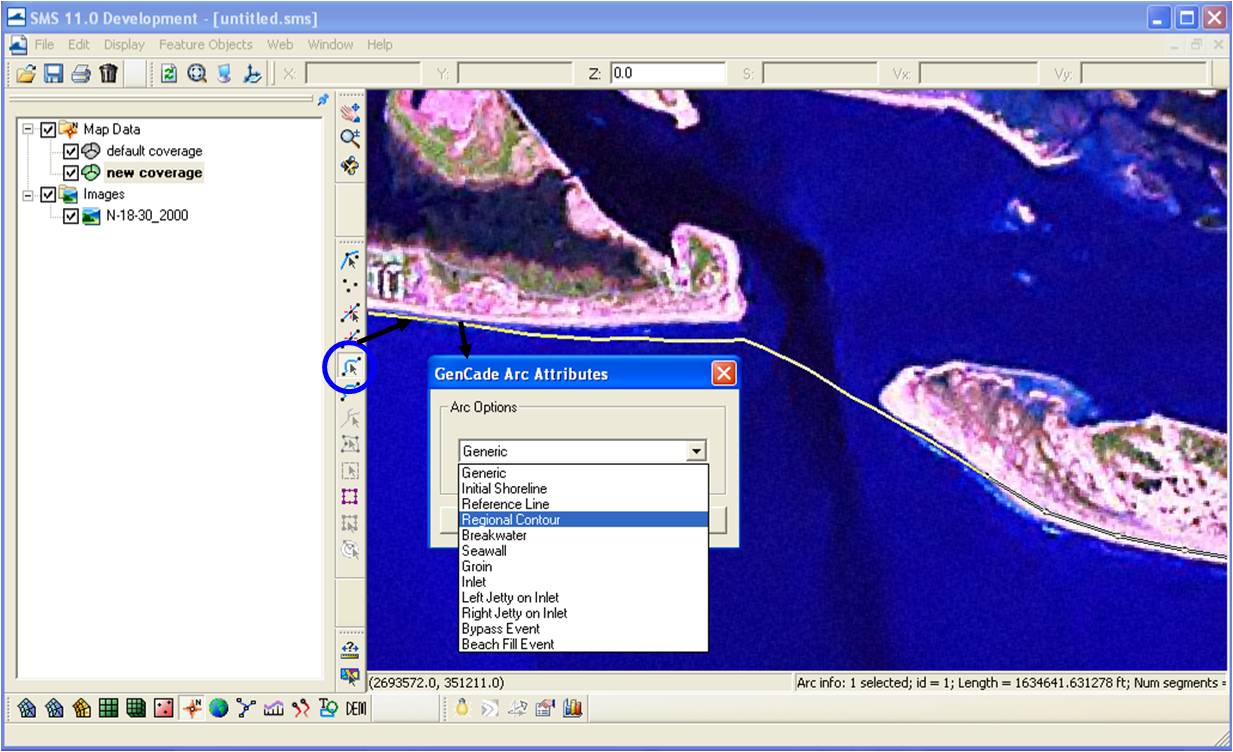This screenshot has width=1233, height=752.
Task: Collapse the Images tree node
Action: pyautogui.click(x=28, y=194)
